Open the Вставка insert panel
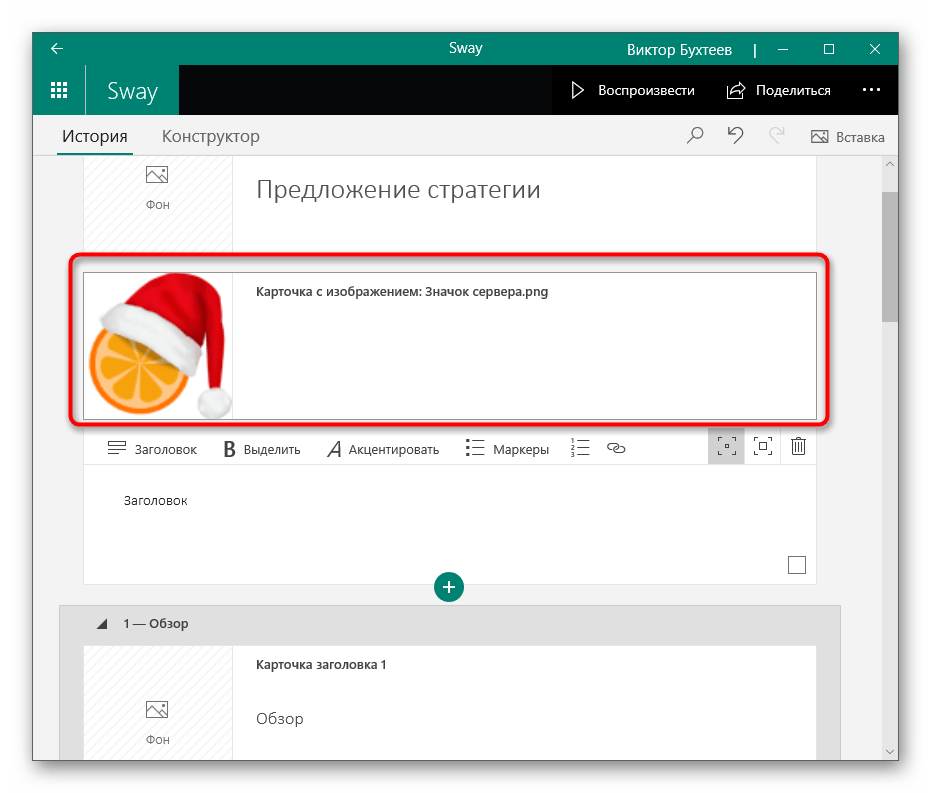 [847, 137]
